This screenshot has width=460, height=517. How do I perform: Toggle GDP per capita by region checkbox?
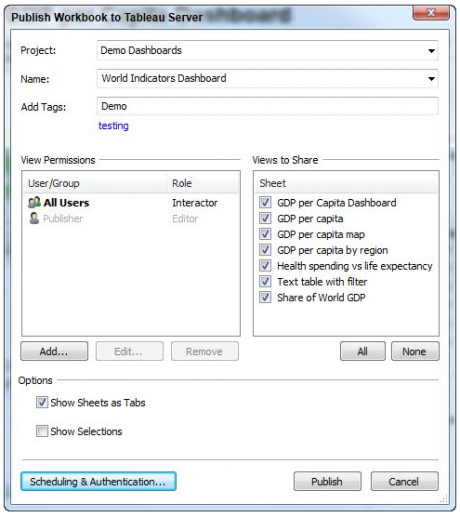pos(265,250)
